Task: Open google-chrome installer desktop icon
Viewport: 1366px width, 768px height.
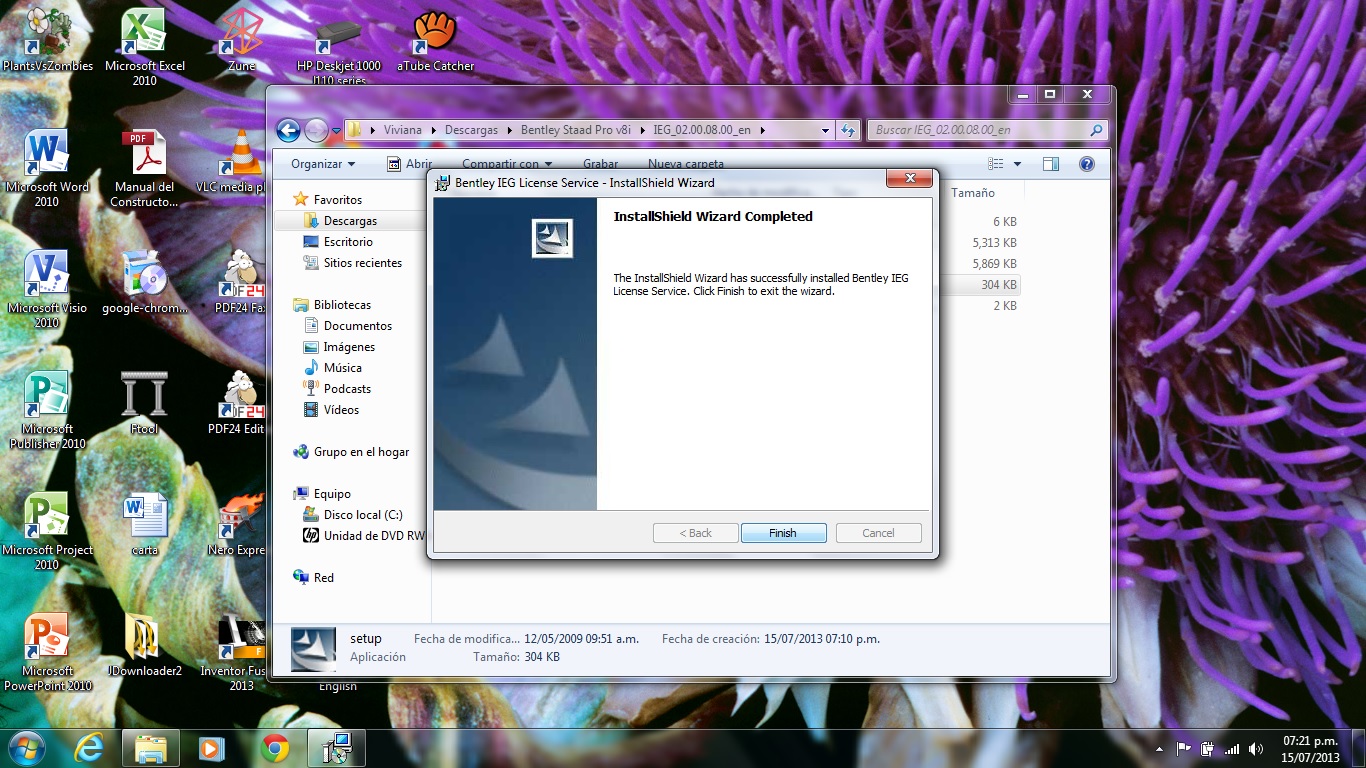Action: click(x=145, y=283)
